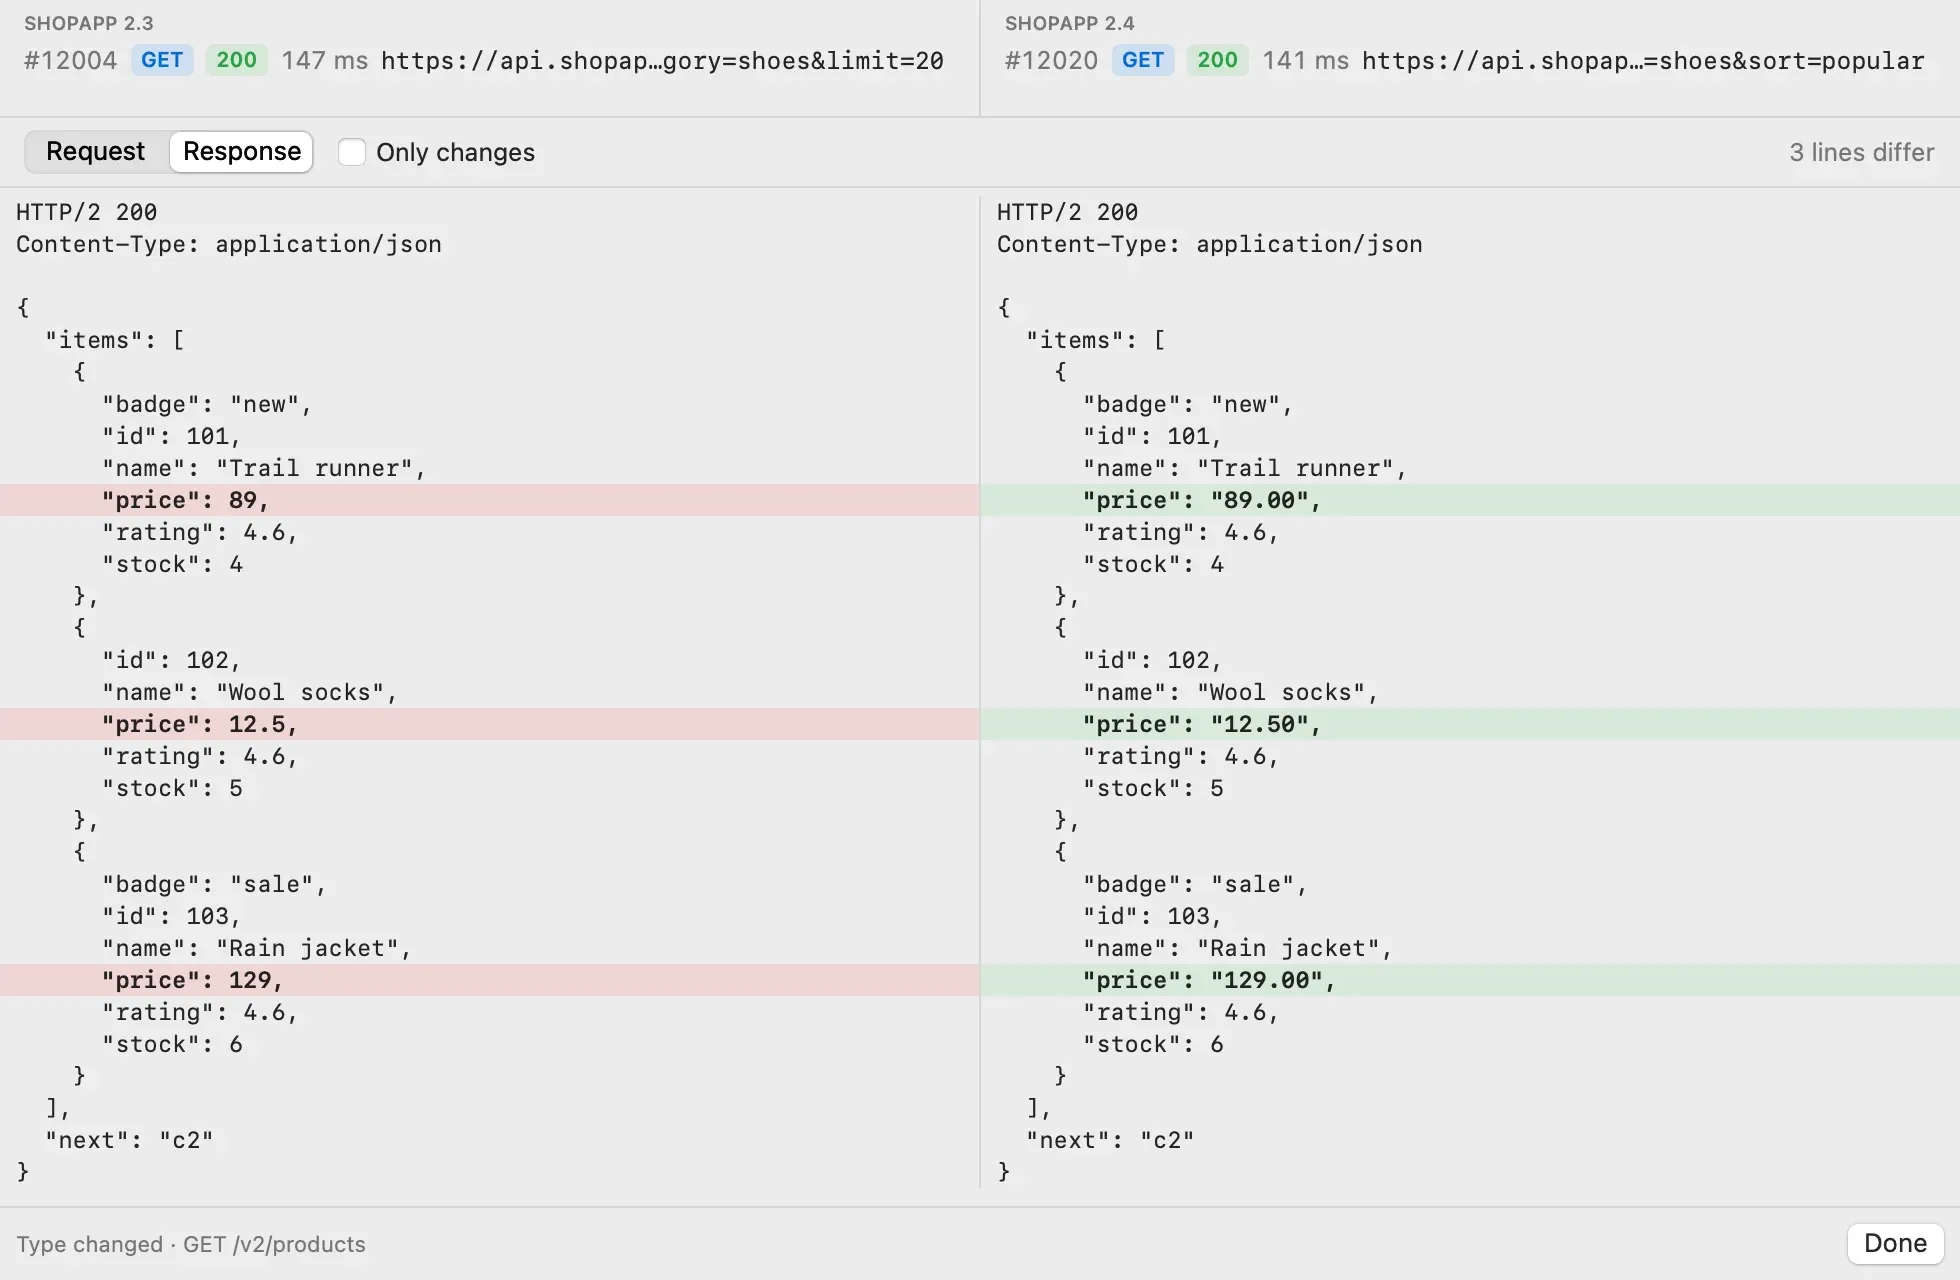Click the removed line "price": 129,
Viewport: 1960px width, 1280px height.
click(489, 980)
